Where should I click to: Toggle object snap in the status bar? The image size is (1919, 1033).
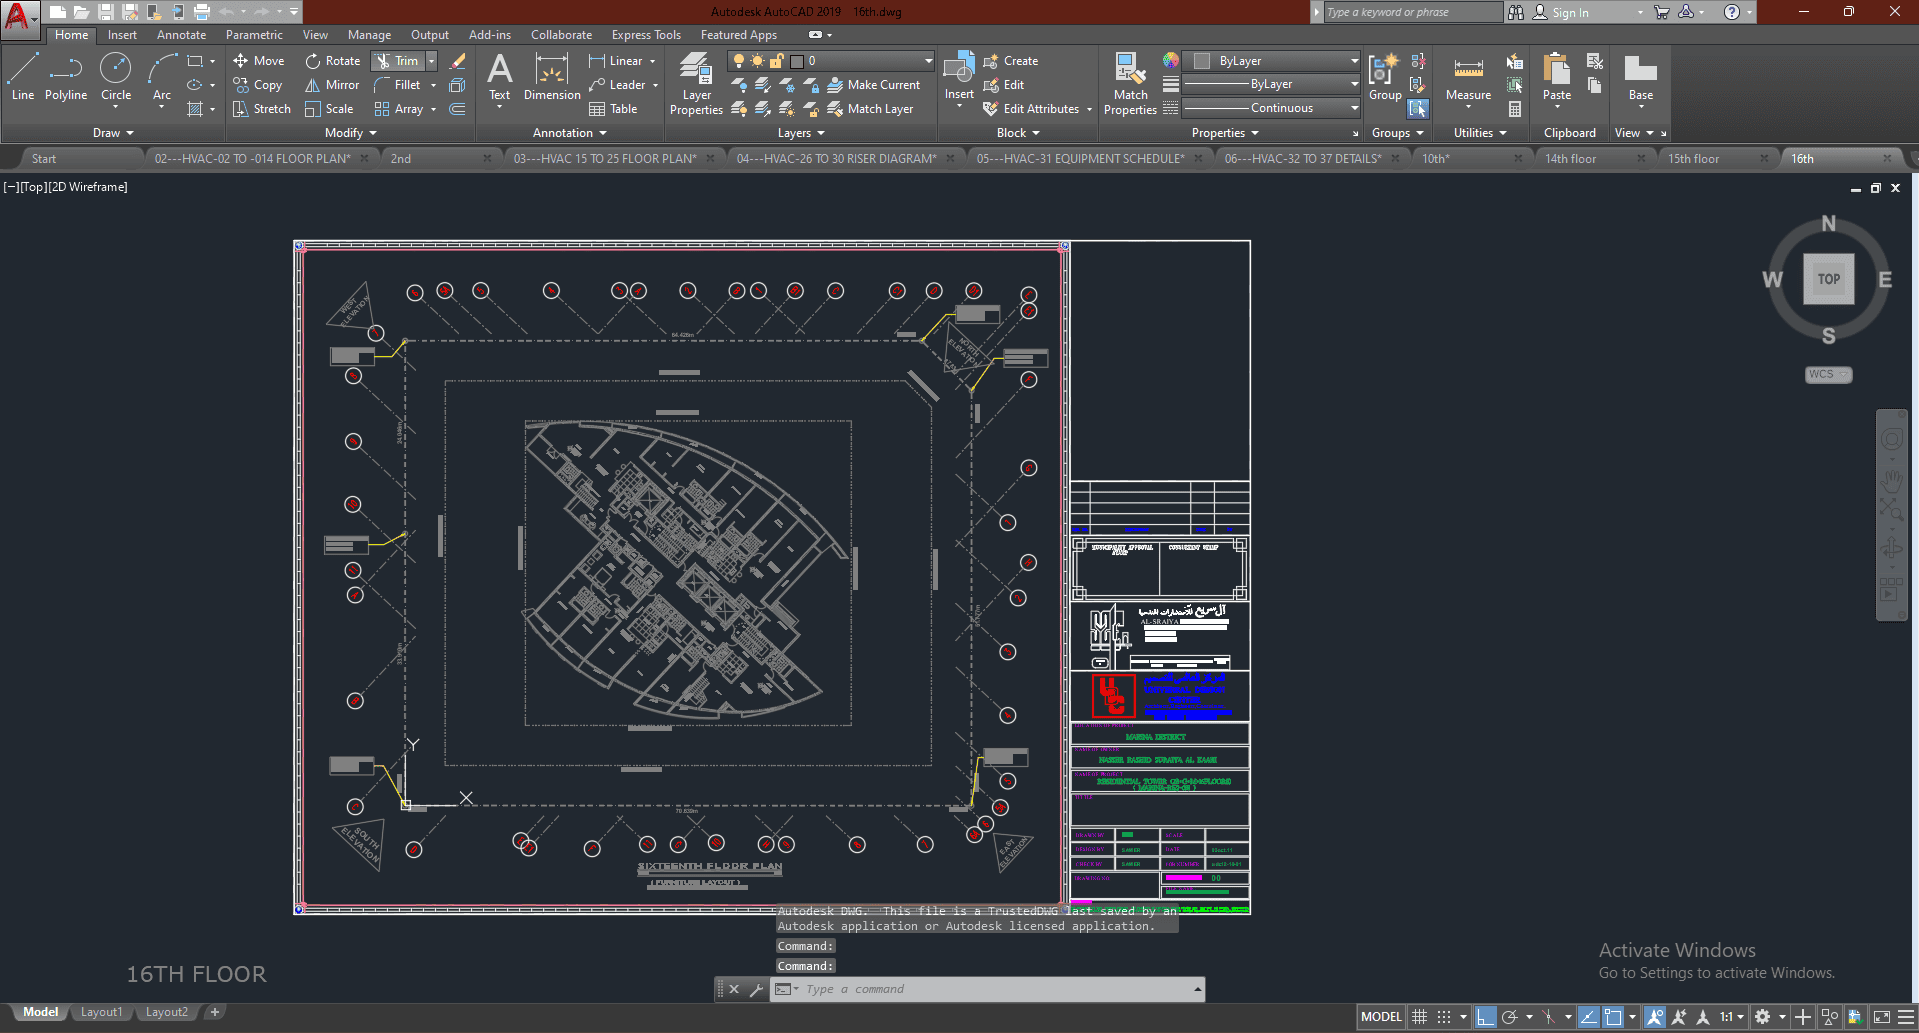point(1613,1017)
